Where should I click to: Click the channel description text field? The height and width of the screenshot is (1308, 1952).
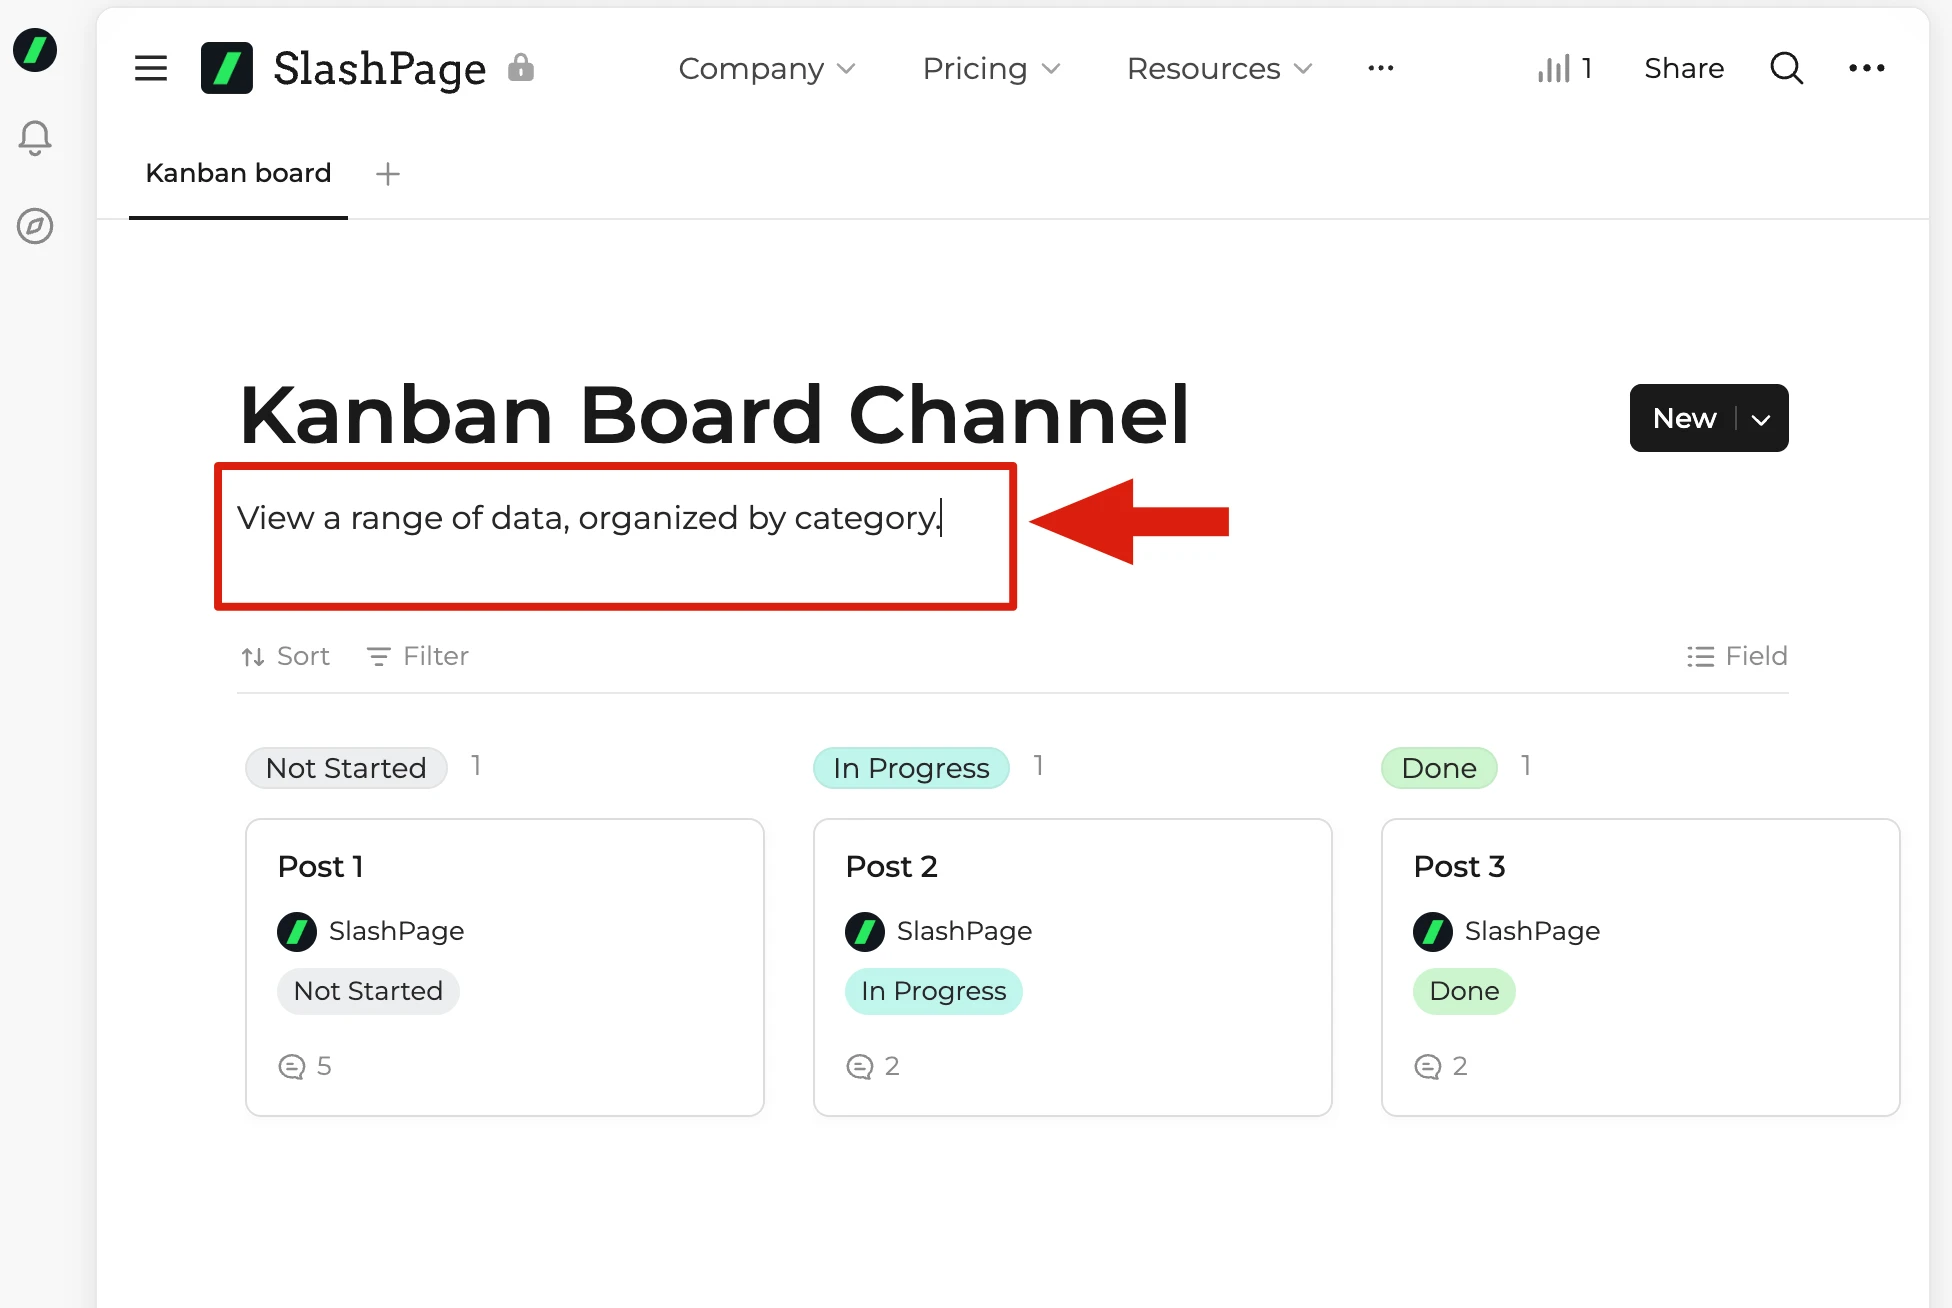tap(588, 518)
